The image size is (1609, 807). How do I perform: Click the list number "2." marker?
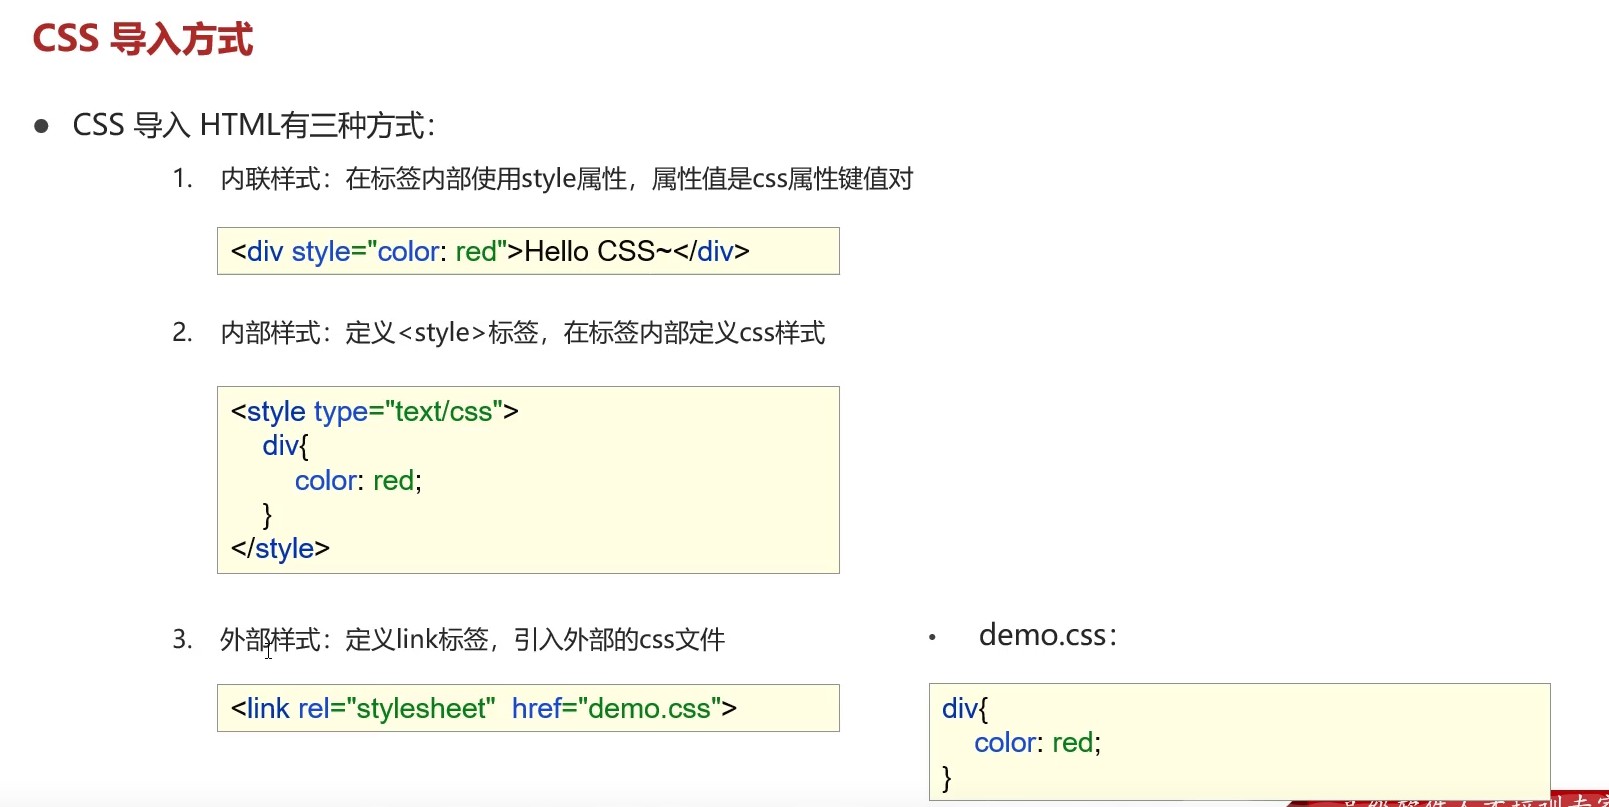(x=182, y=333)
